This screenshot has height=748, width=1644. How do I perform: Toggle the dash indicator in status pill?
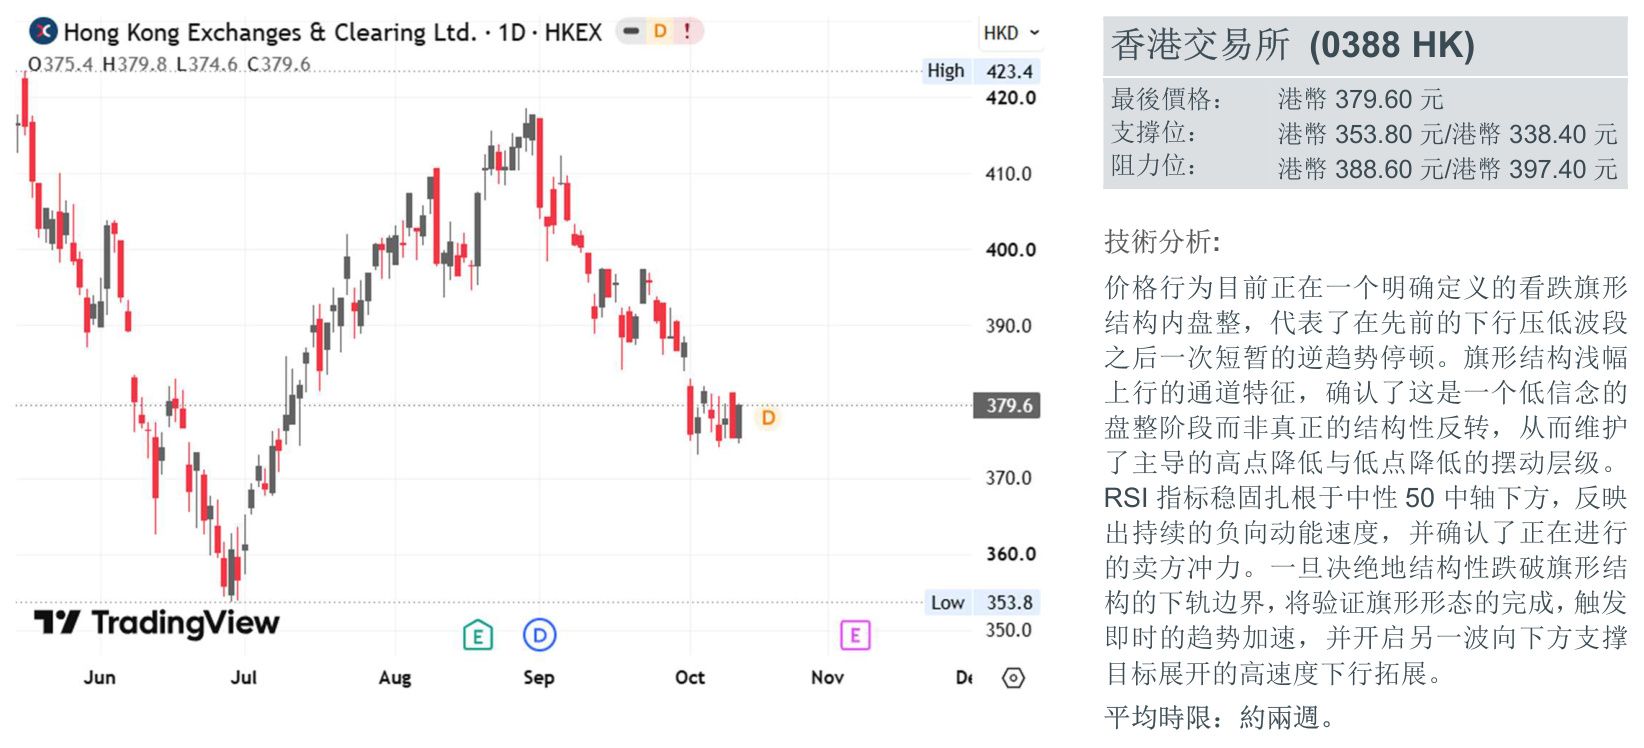(x=631, y=32)
